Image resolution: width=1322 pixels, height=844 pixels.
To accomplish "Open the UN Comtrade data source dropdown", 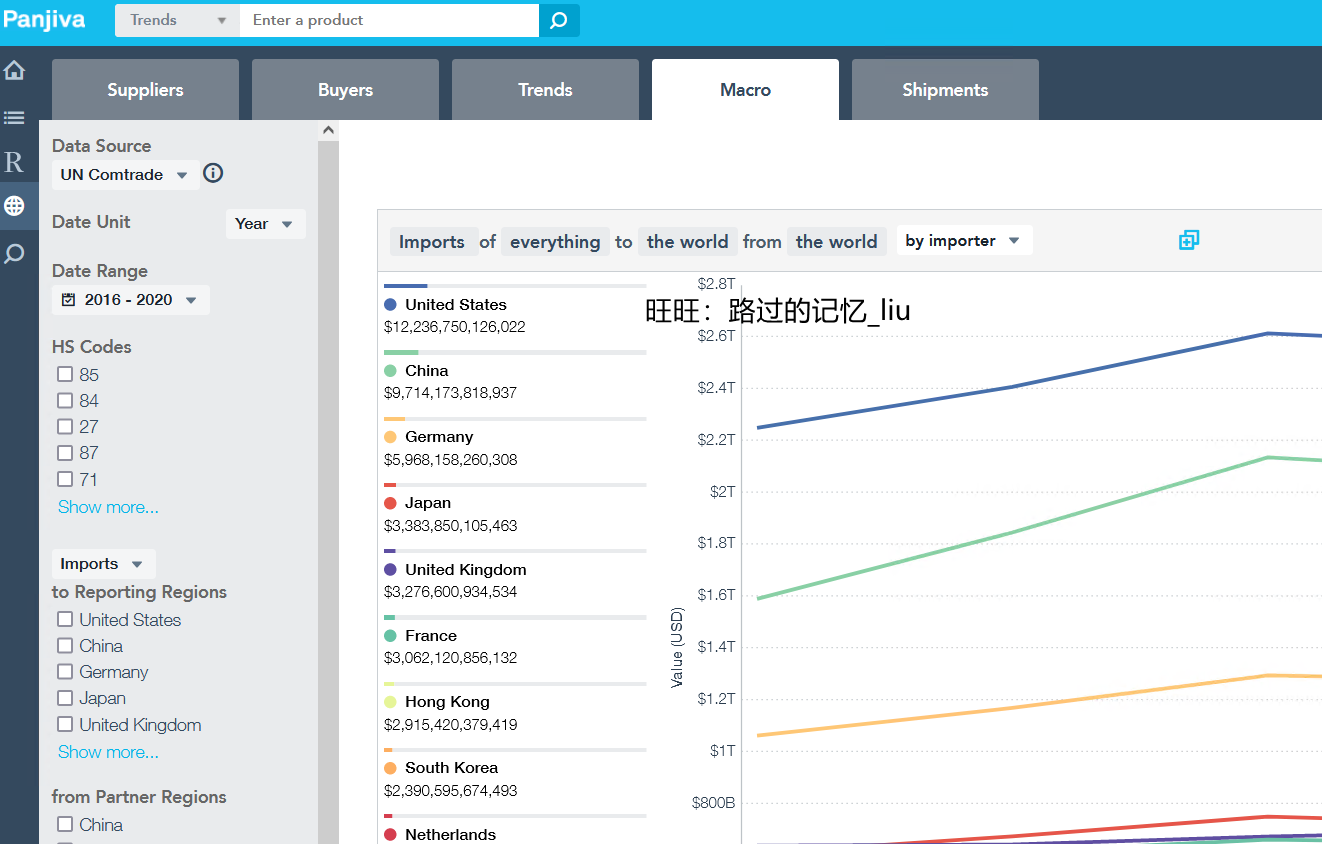I will coord(125,174).
